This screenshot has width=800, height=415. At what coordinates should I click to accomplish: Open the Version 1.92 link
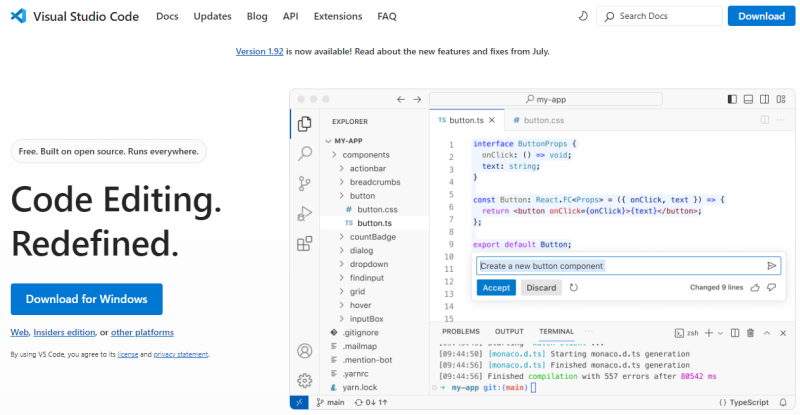point(259,51)
